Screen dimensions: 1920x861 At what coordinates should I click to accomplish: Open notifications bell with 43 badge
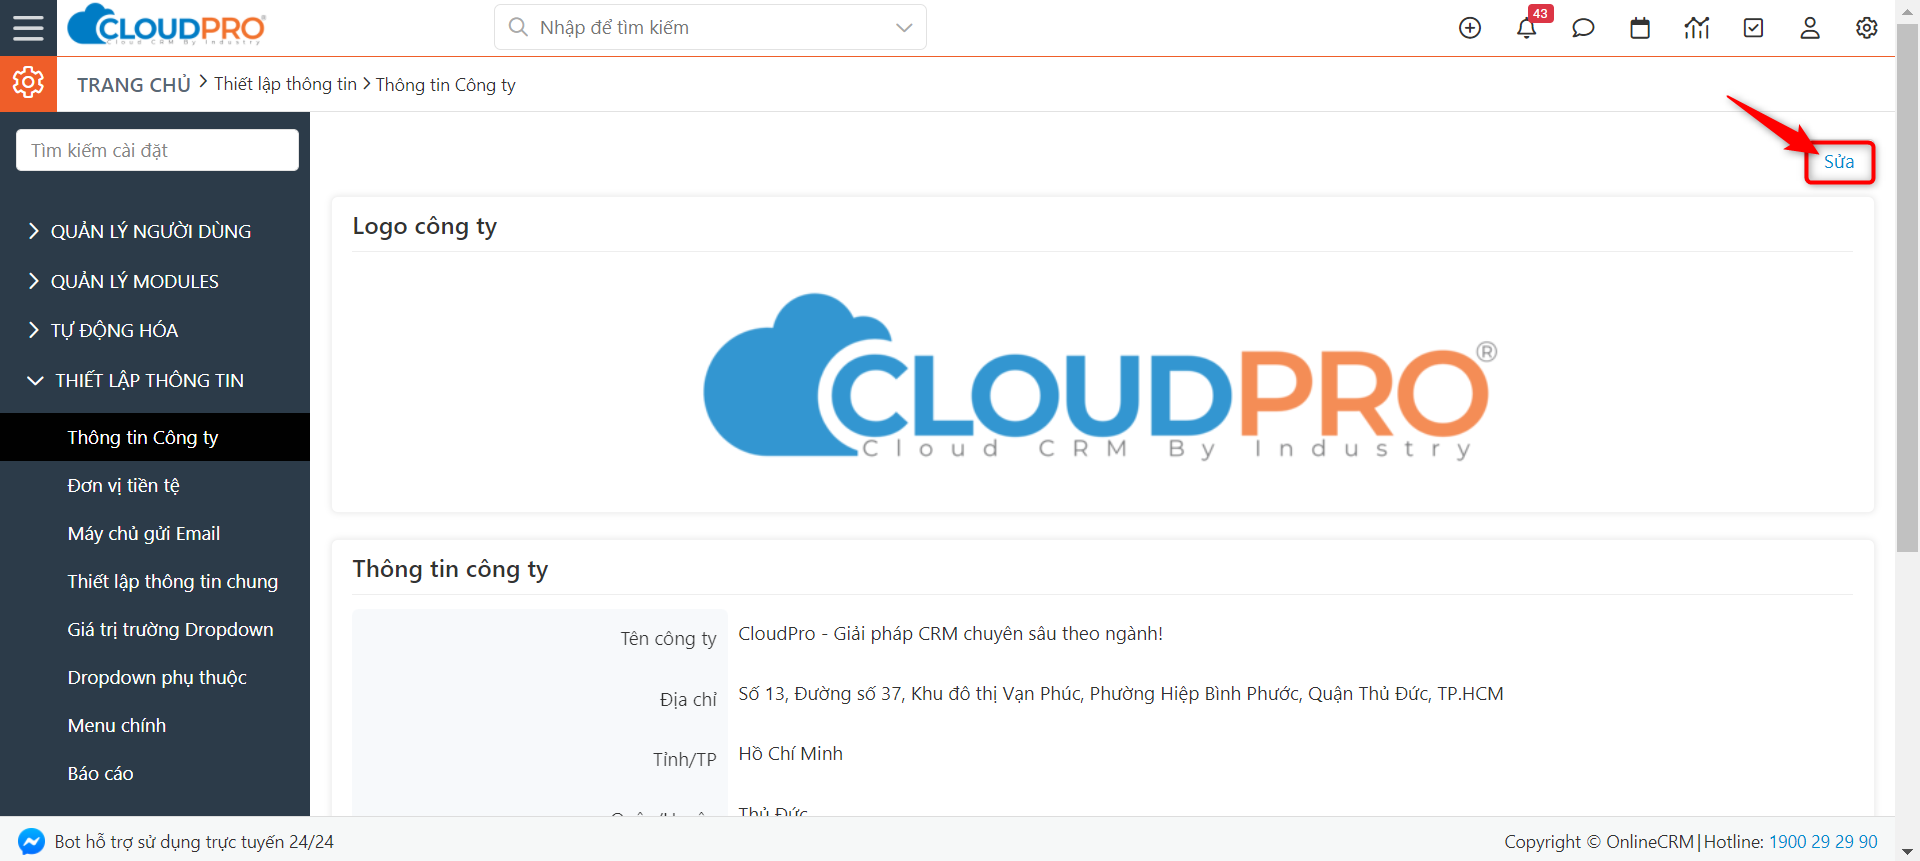pyautogui.click(x=1527, y=28)
